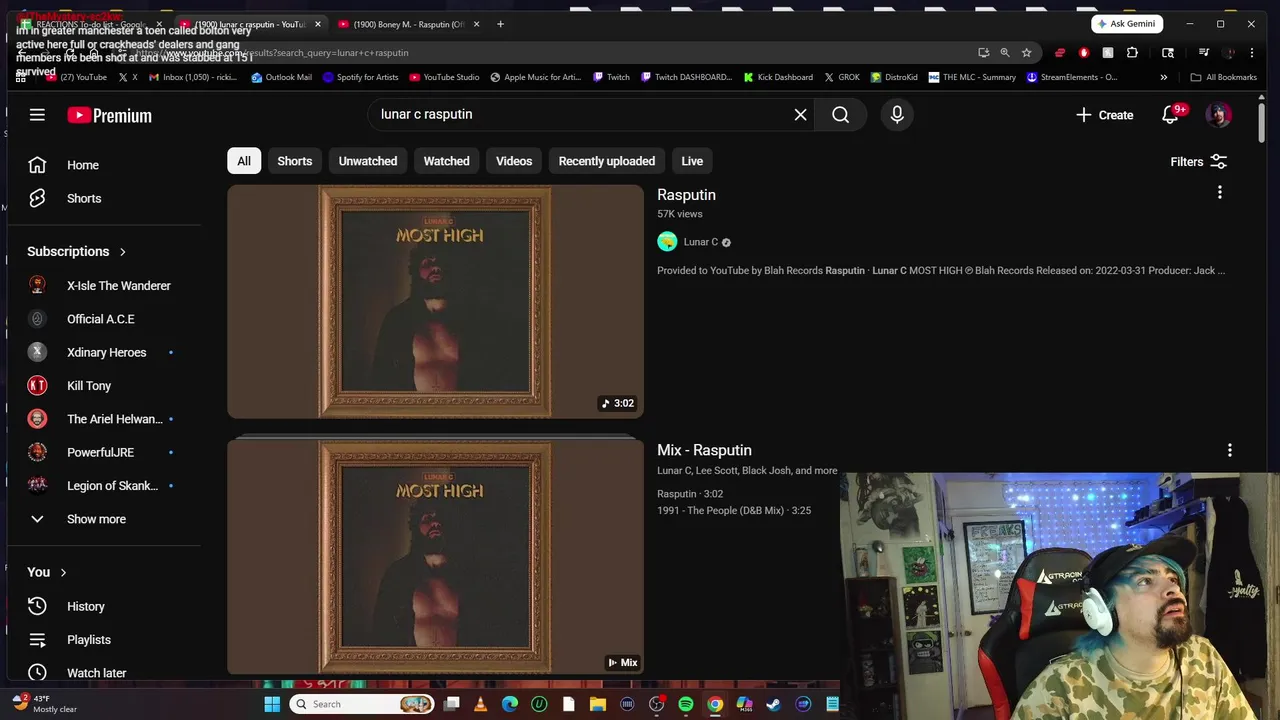1280x720 pixels.
Task: Select the Videos filter chip
Action: coord(514,161)
